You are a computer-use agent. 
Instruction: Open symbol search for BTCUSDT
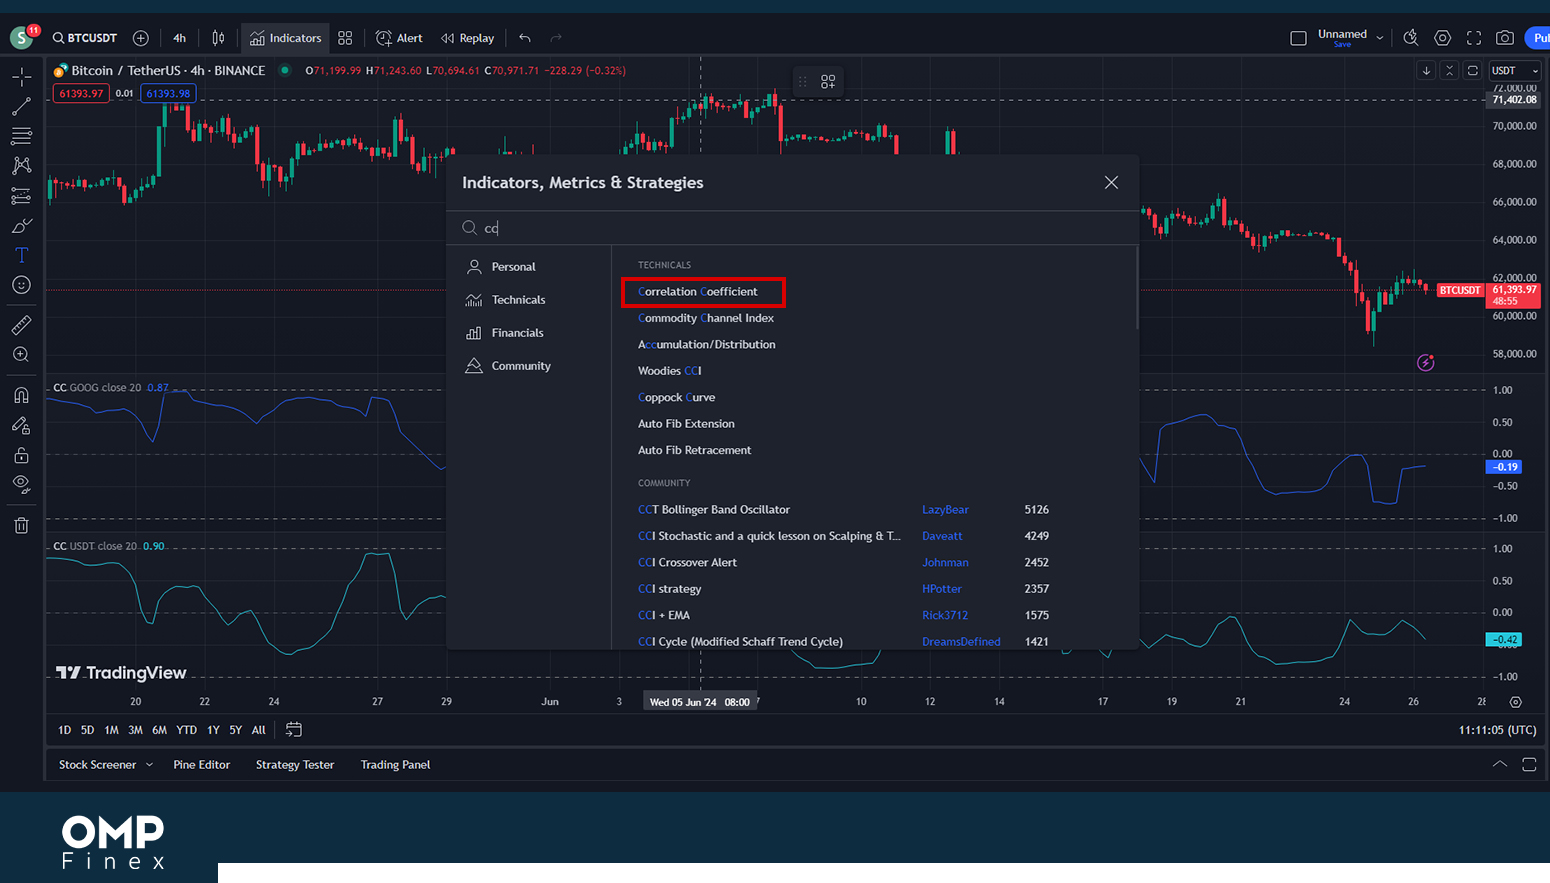point(86,38)
